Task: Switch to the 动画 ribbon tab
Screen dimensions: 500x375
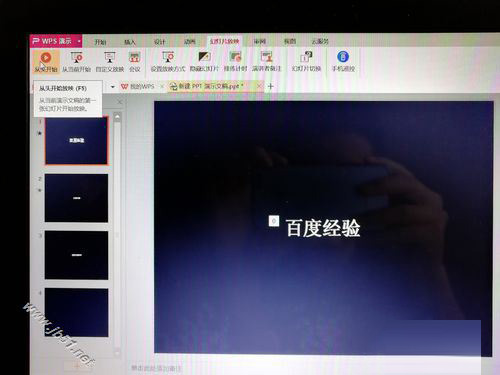Action: (x=189, y=42)
